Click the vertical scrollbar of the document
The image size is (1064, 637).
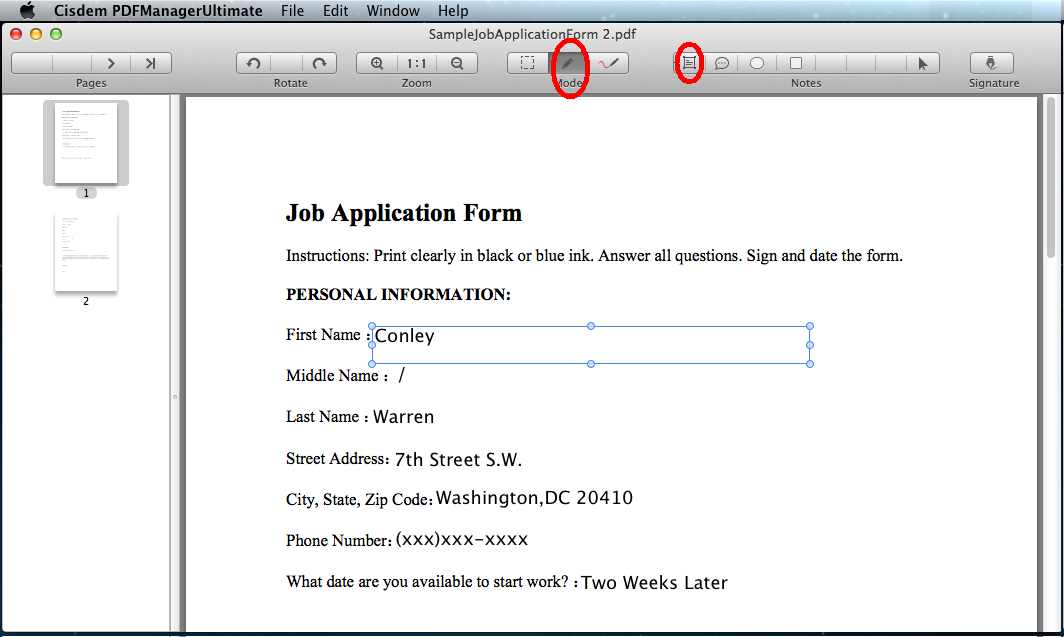coord(1050,178)
